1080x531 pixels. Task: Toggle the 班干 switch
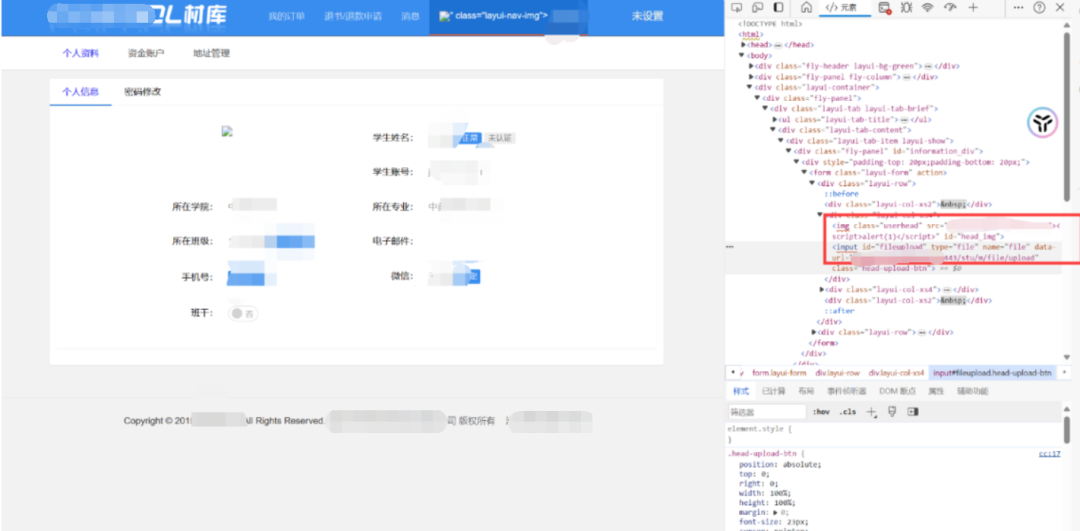point(243,313)
